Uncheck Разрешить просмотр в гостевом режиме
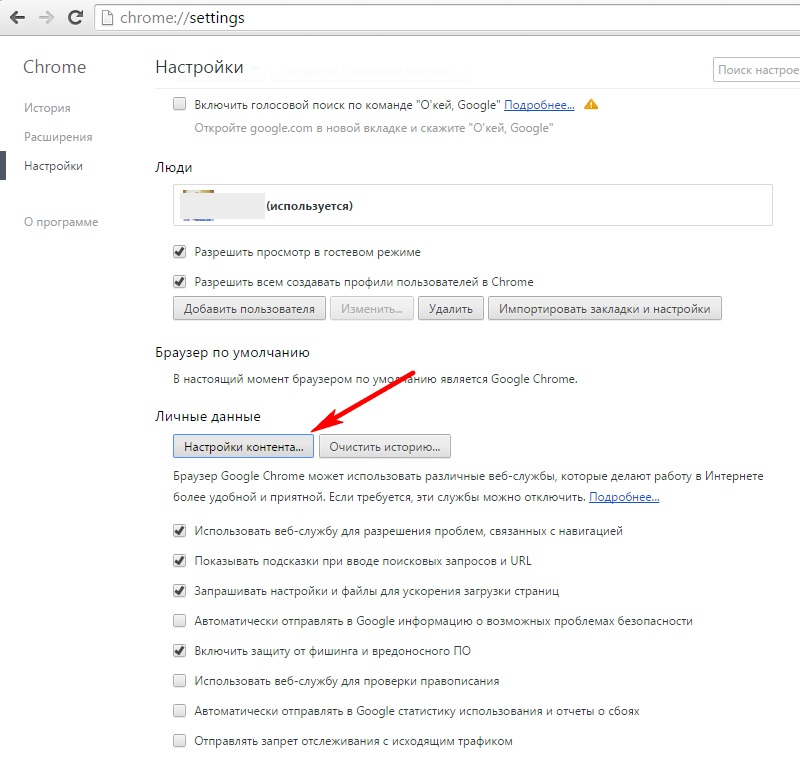The width and height of the screenshot is (800, 767). (180, 252)
